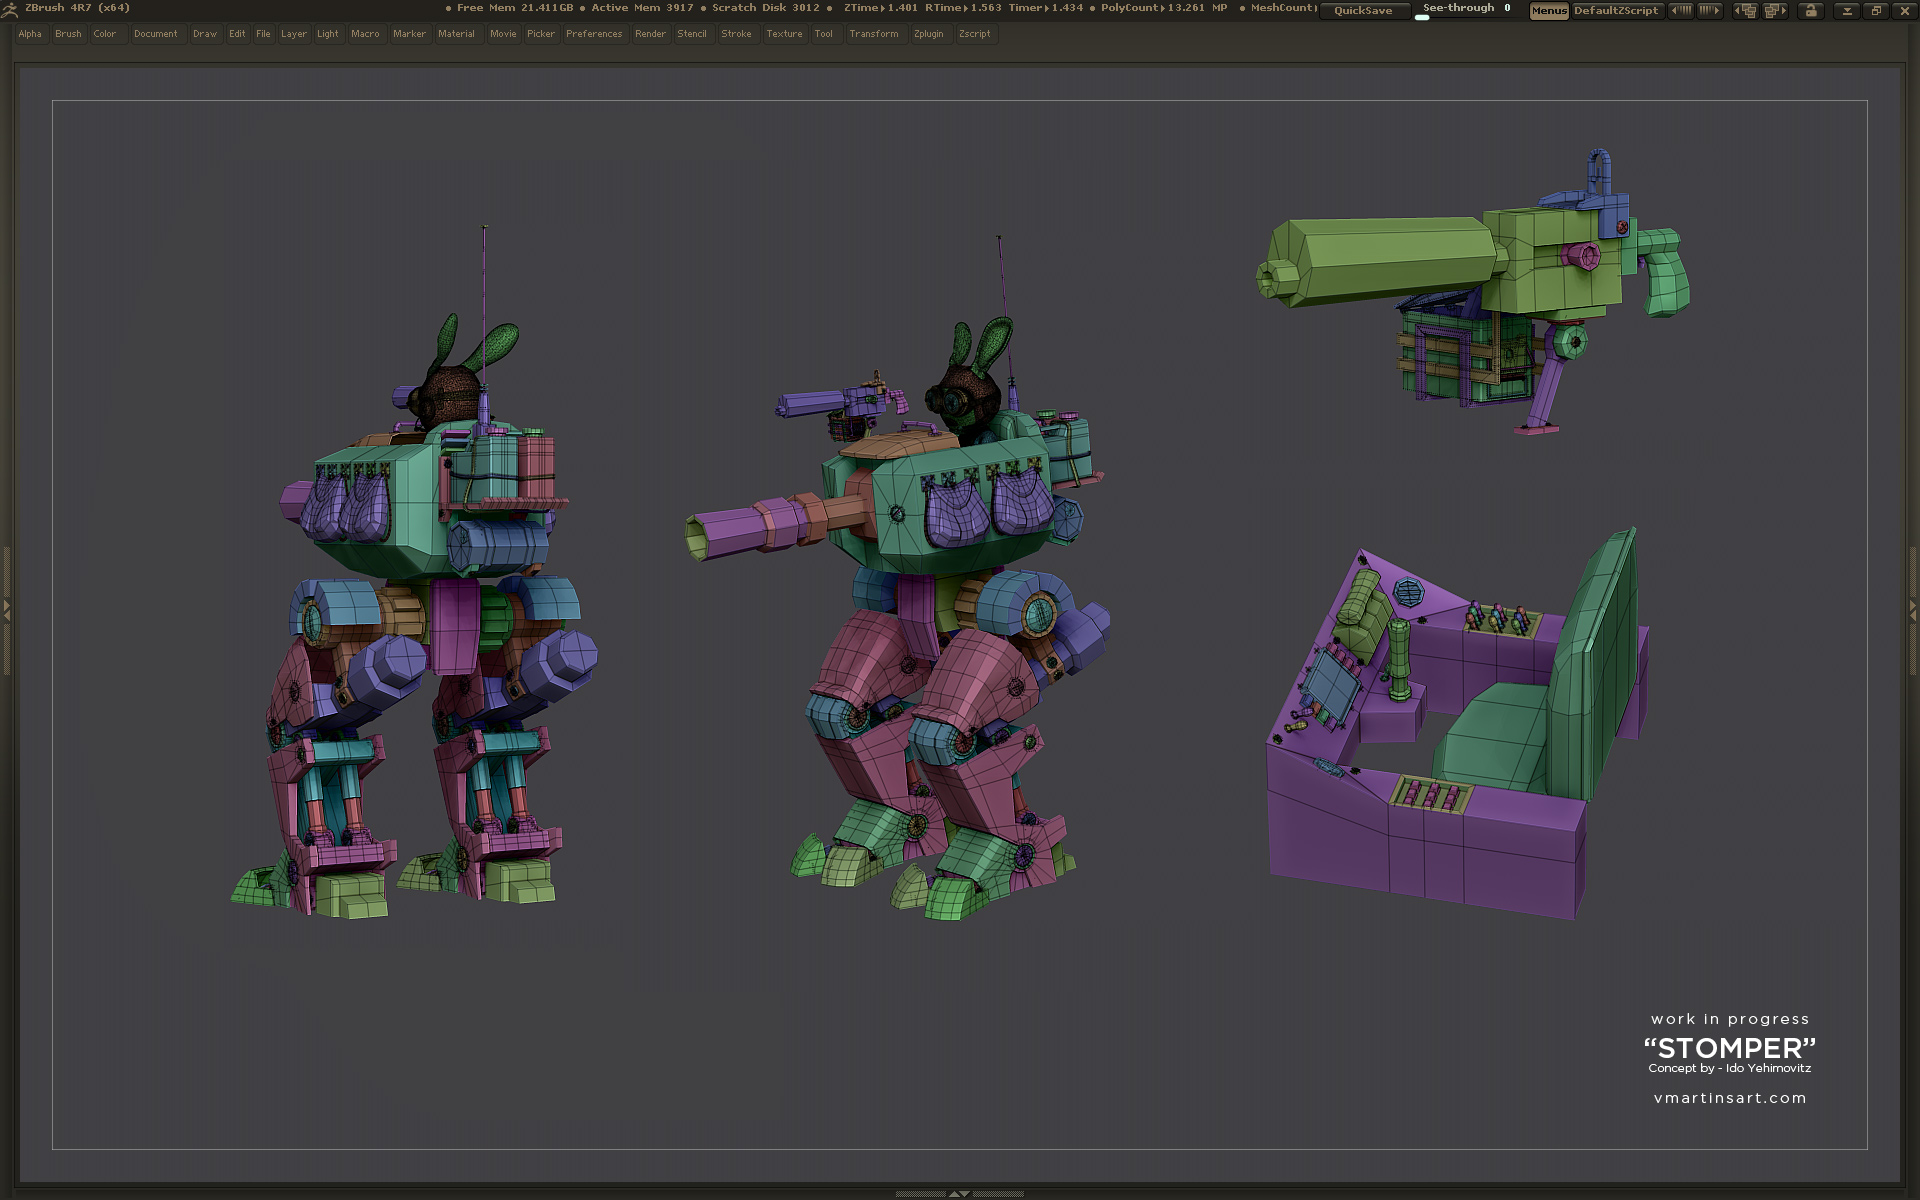Click the Free Mem 21.411GB status text
Image resolution: width=1920 pixels, height=1200 pixels.
(515, 8)
